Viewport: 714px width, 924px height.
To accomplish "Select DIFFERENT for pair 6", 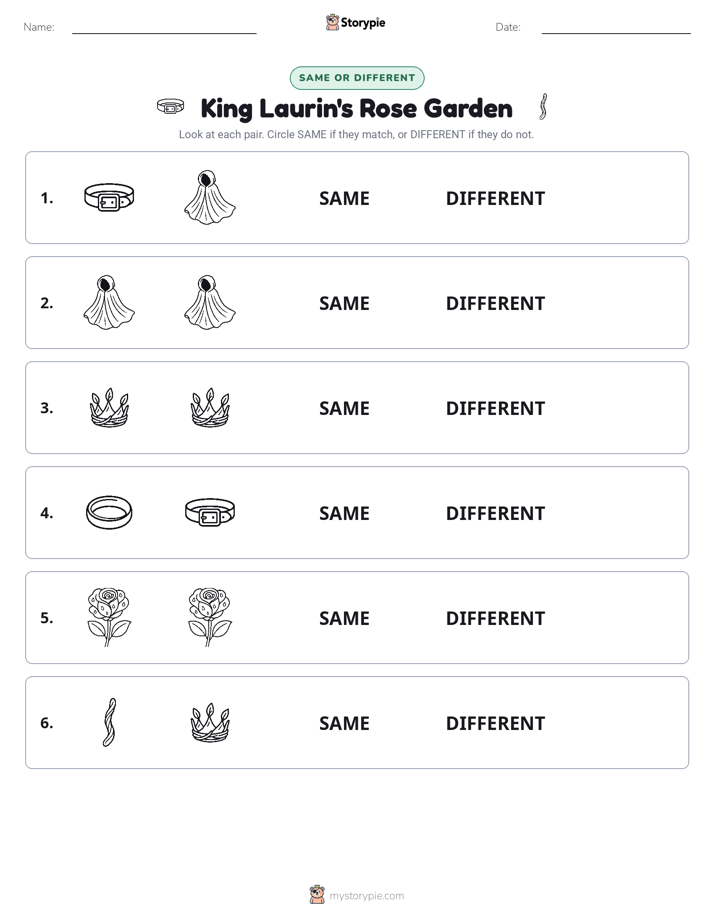I will point(495,723).
